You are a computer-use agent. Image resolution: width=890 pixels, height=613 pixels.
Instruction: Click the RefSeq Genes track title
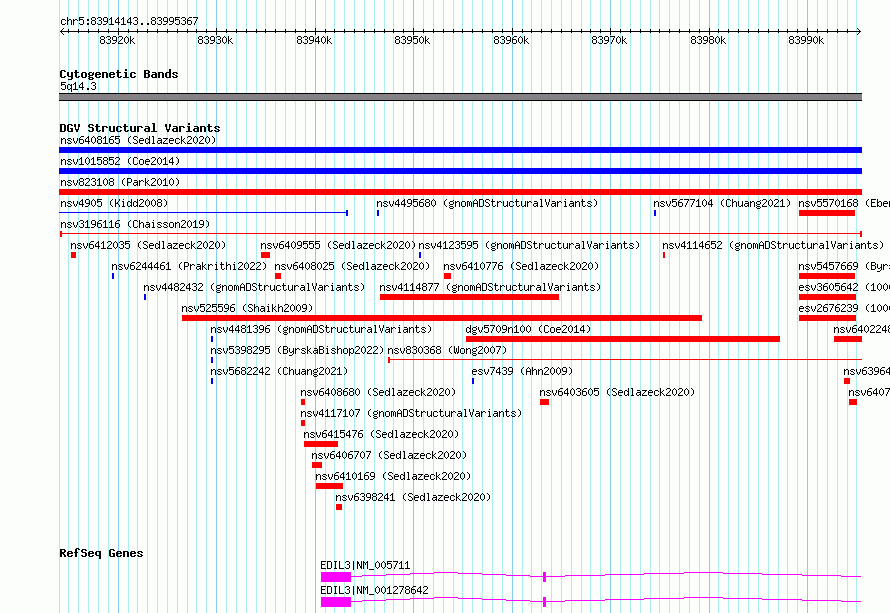tap(101, 553)
